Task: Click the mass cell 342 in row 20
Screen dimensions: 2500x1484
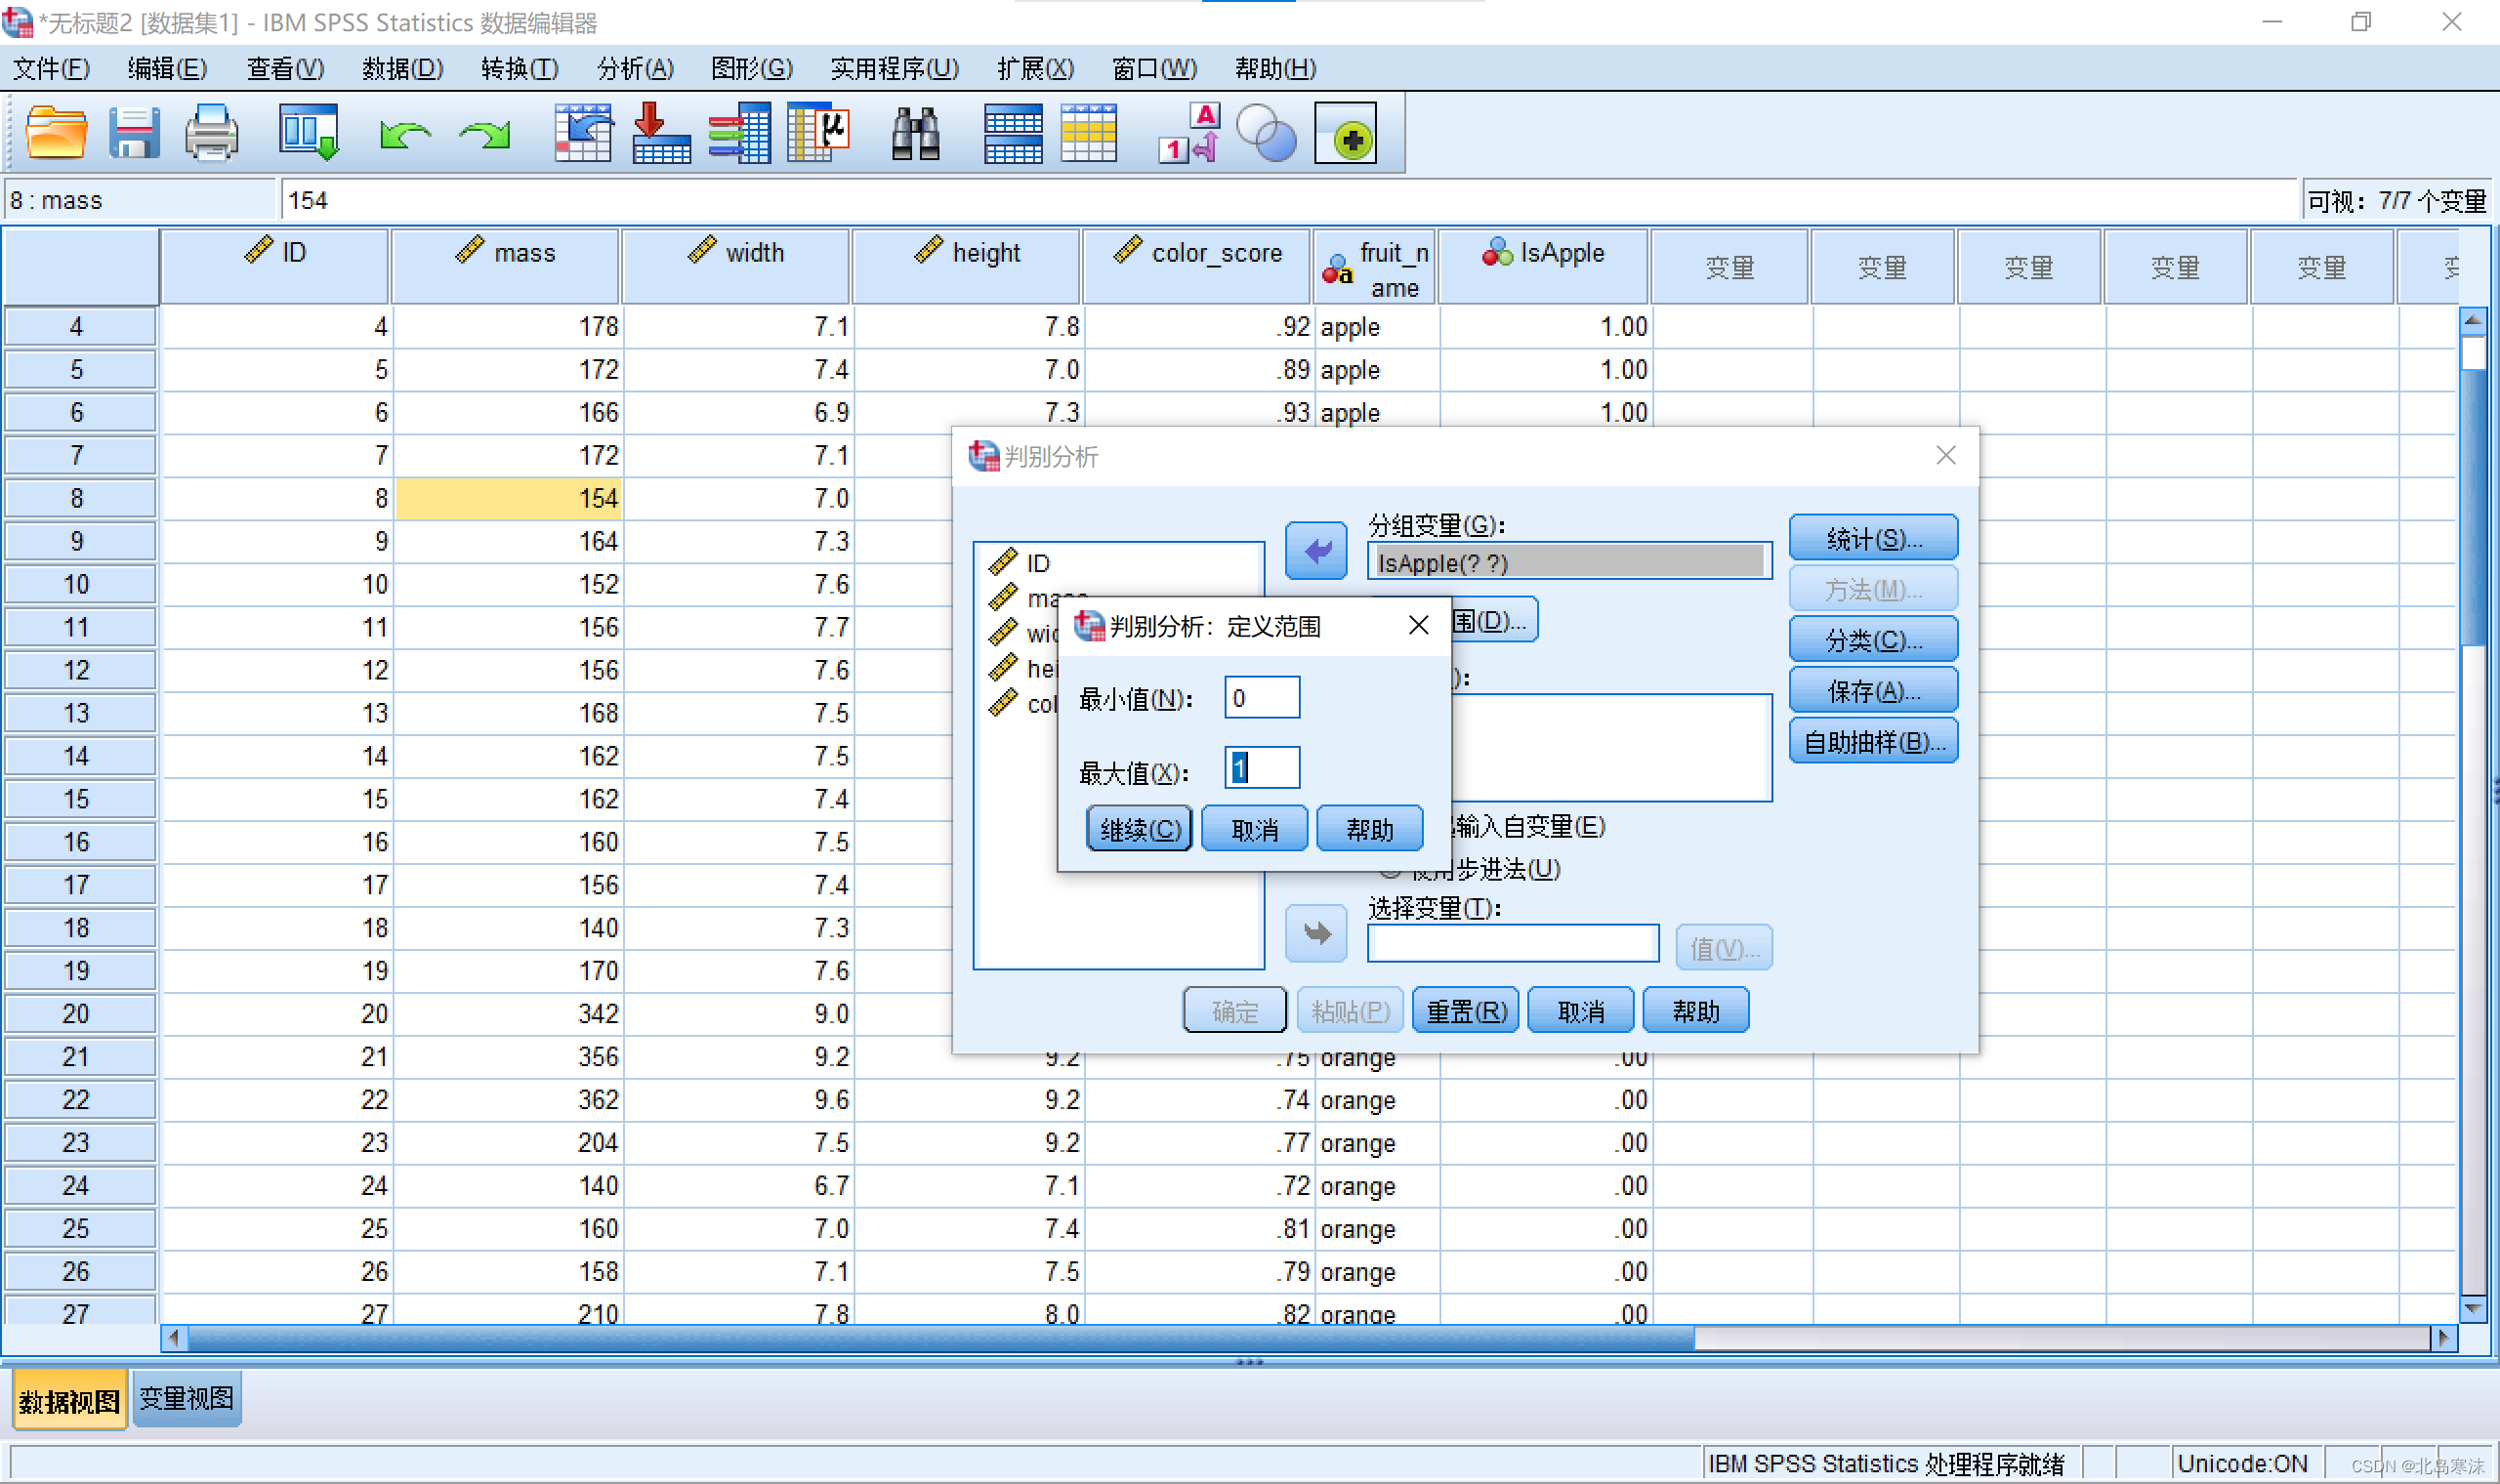Action: 507,1013
